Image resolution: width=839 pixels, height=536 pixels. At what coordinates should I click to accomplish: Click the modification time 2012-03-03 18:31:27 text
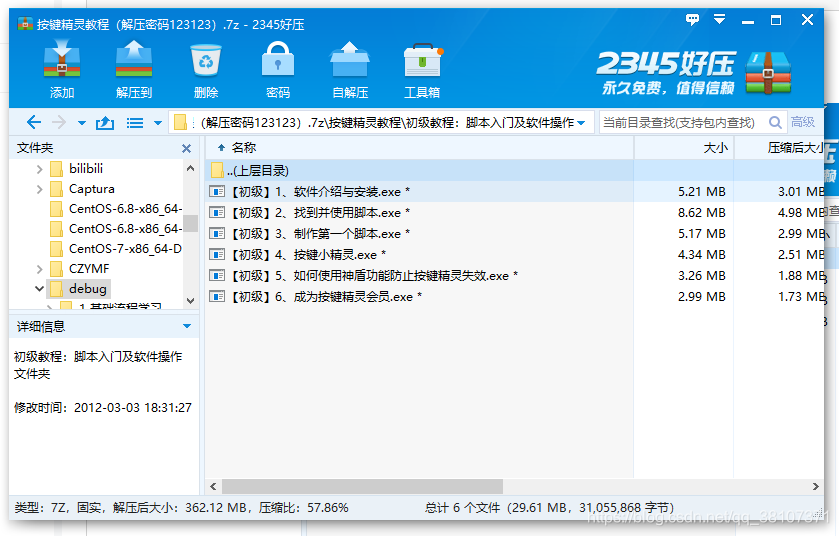(x=133, y=408)
